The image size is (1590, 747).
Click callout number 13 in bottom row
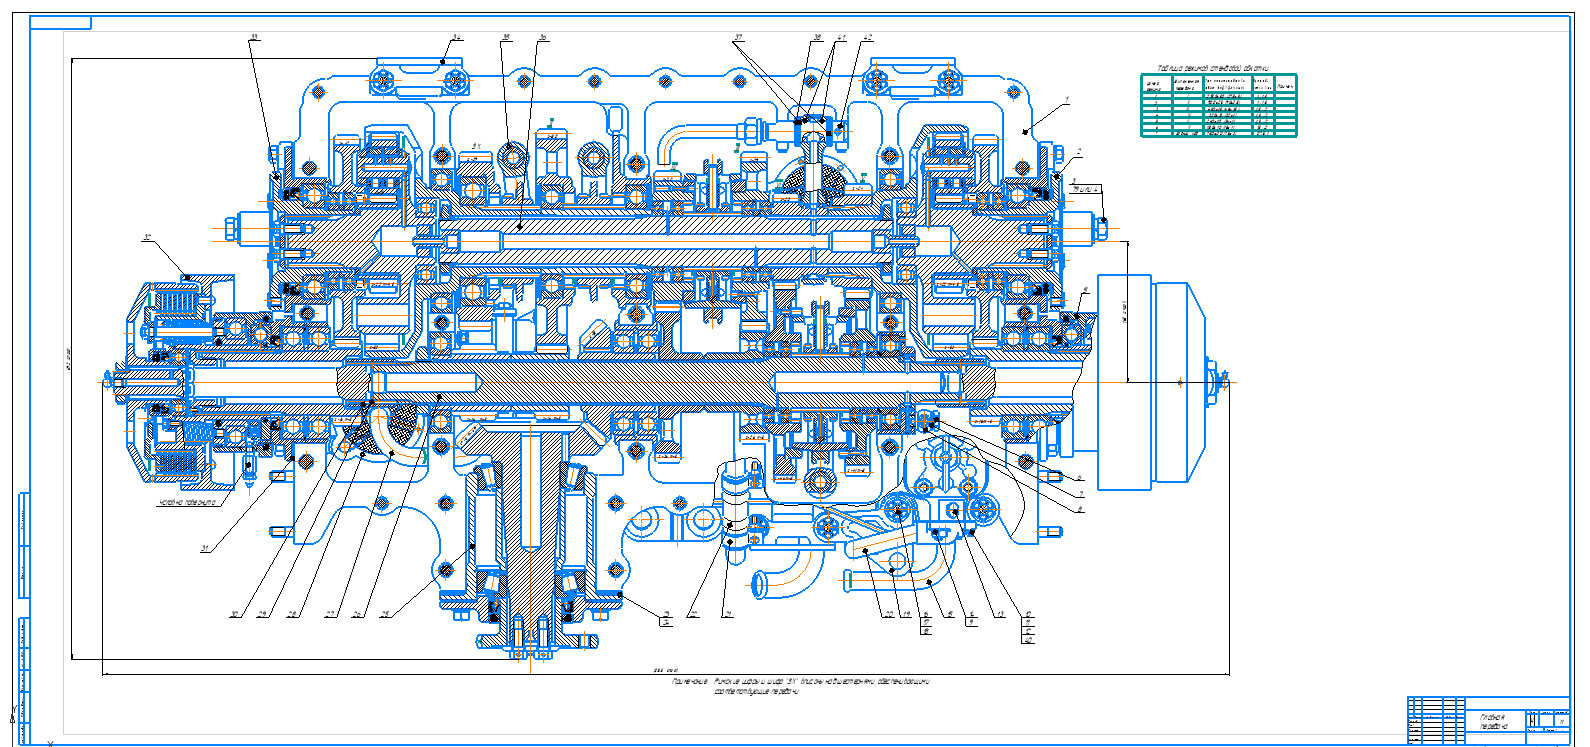pyautogui.click(x=1000, y=614)
